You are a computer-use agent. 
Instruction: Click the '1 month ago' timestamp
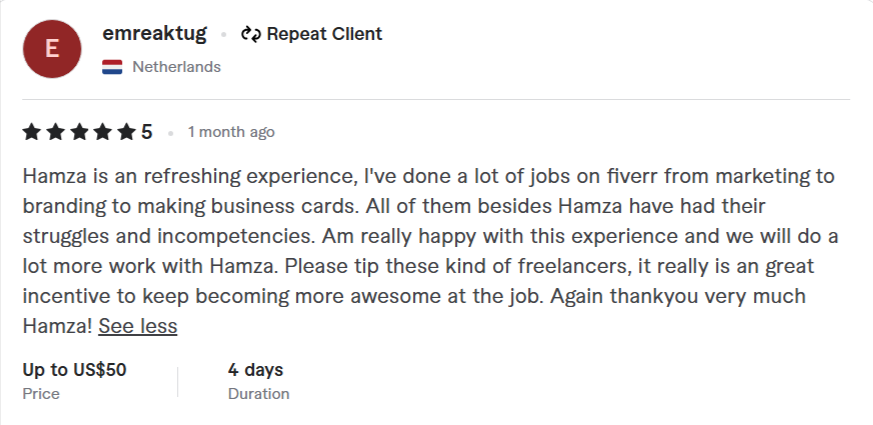(231, 132)
